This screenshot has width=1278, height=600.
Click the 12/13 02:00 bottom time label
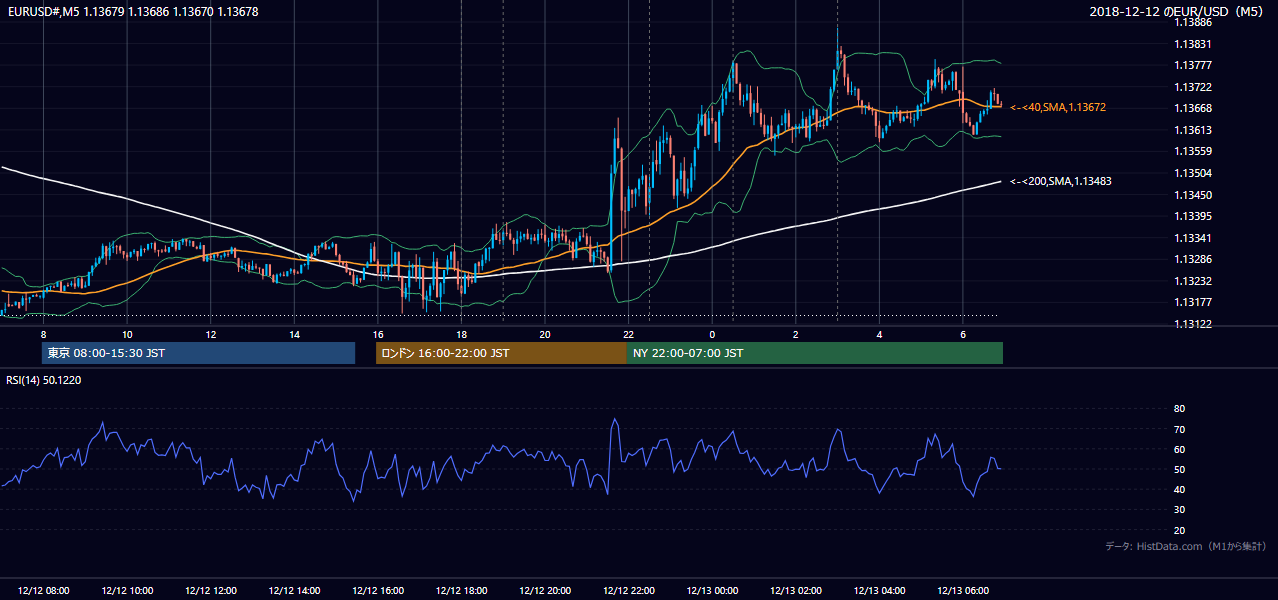point(796,591)
